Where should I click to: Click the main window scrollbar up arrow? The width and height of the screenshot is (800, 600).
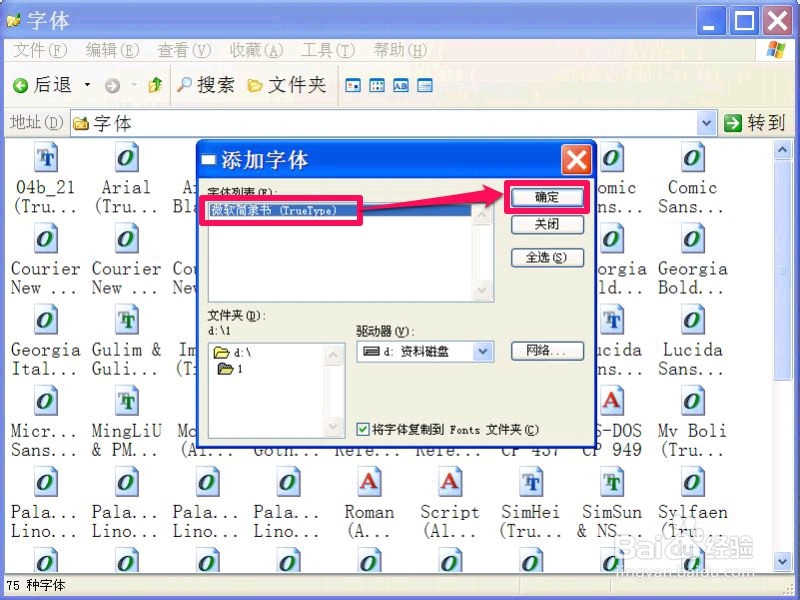coord(783,150)
